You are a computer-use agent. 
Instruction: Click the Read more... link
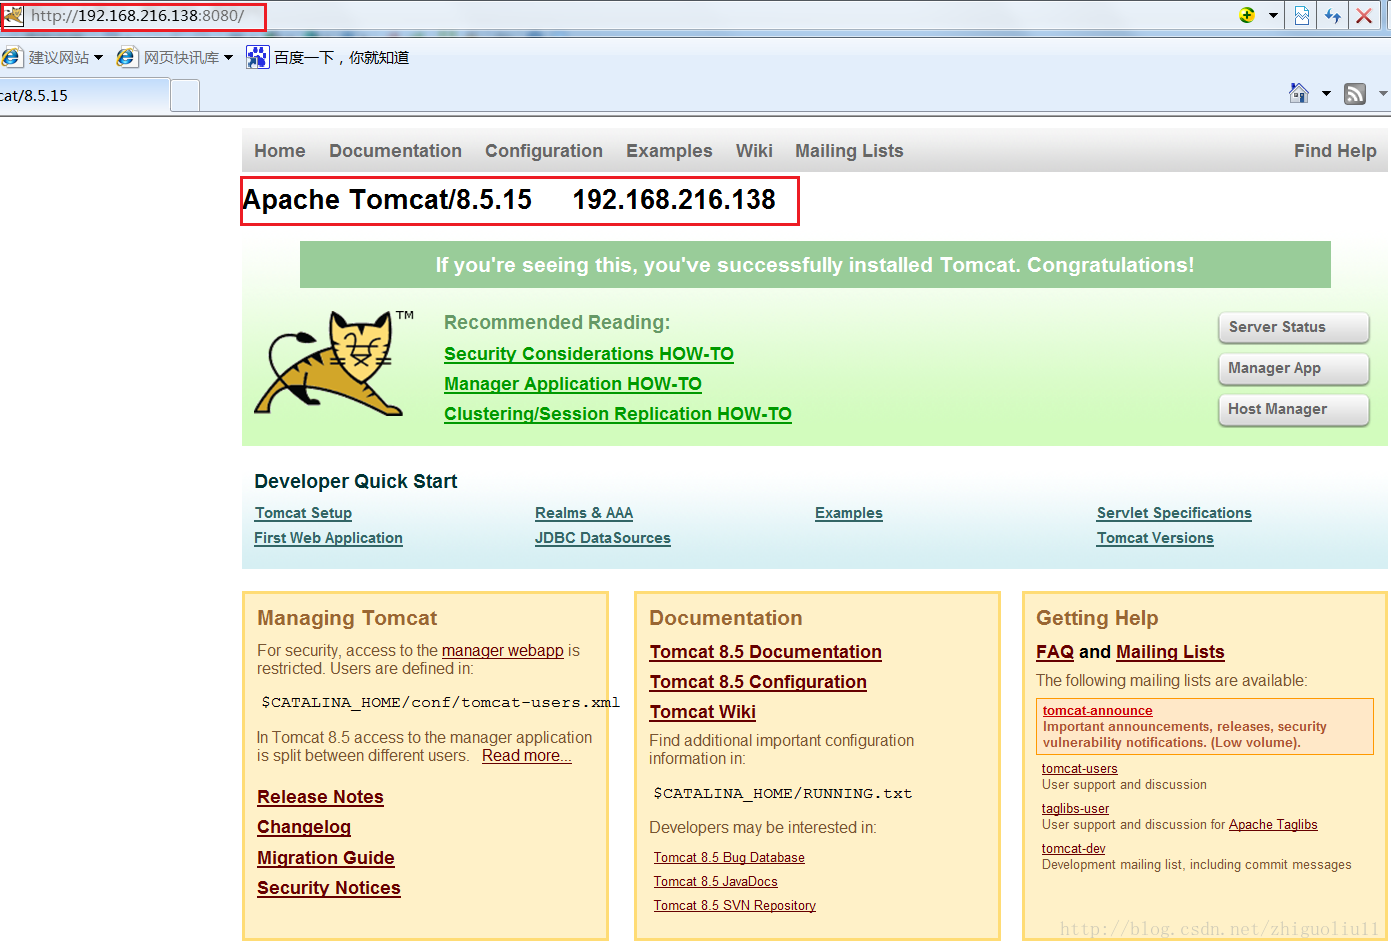[527, 756]
